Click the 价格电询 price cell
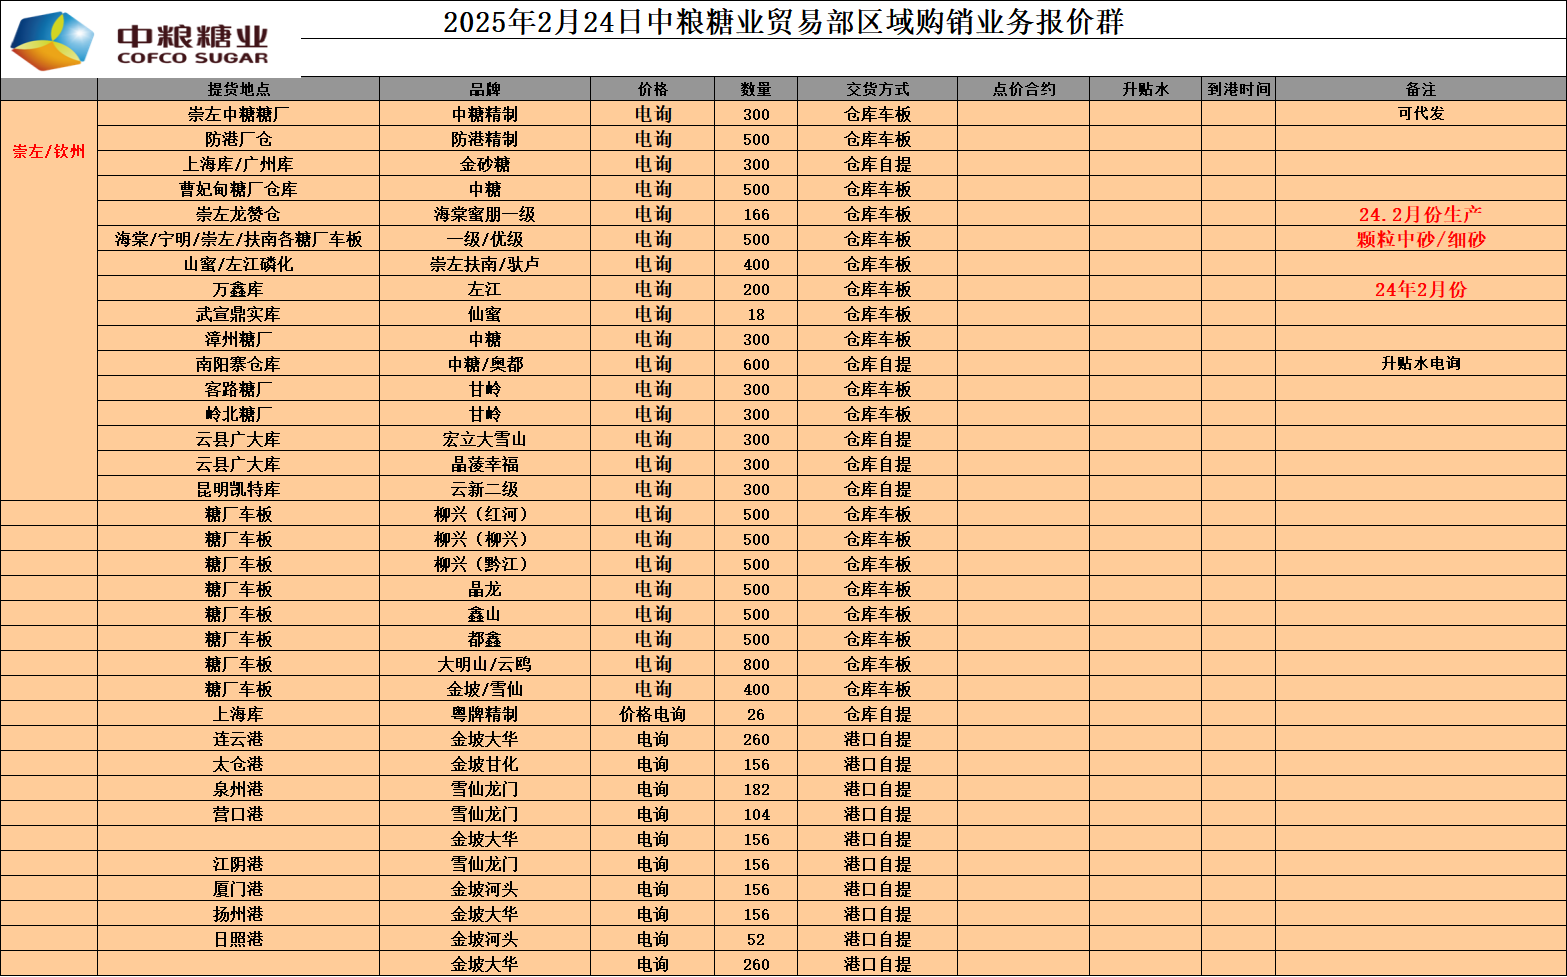This screenshot has height=977, width=1567. (652, 714)
